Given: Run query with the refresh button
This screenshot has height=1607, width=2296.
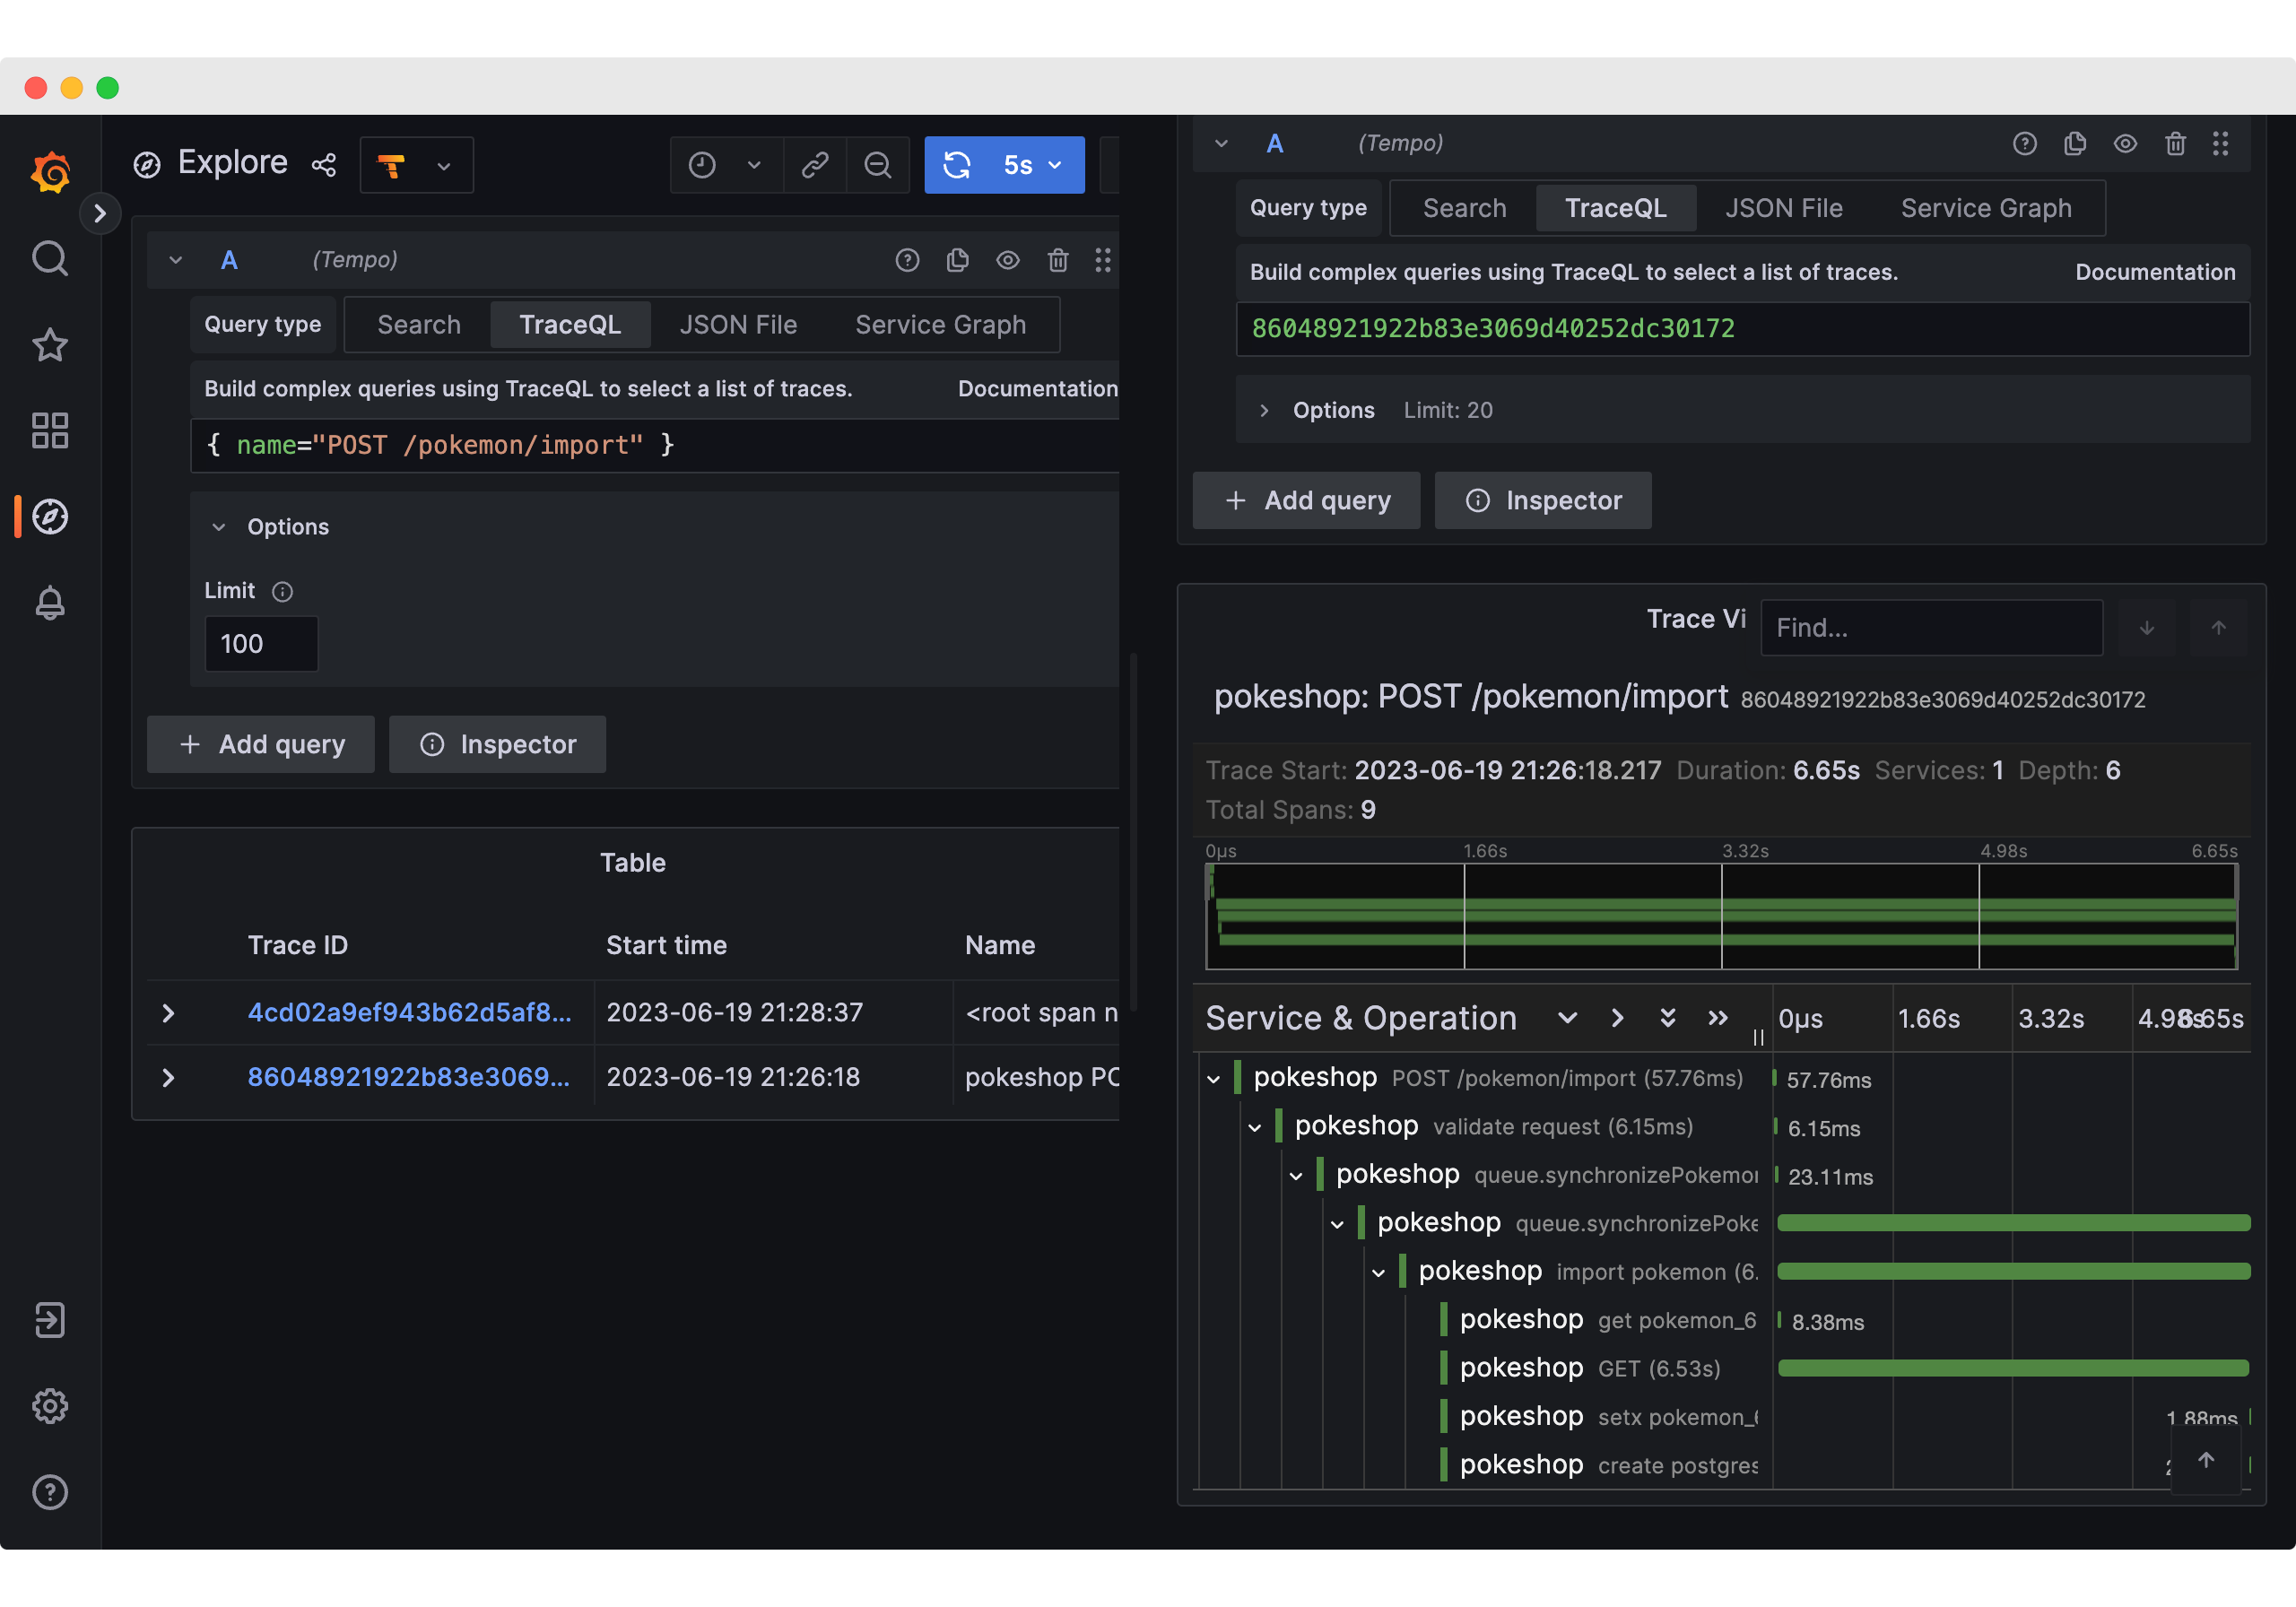Looking at the screenshot, I should pos(957,165).
